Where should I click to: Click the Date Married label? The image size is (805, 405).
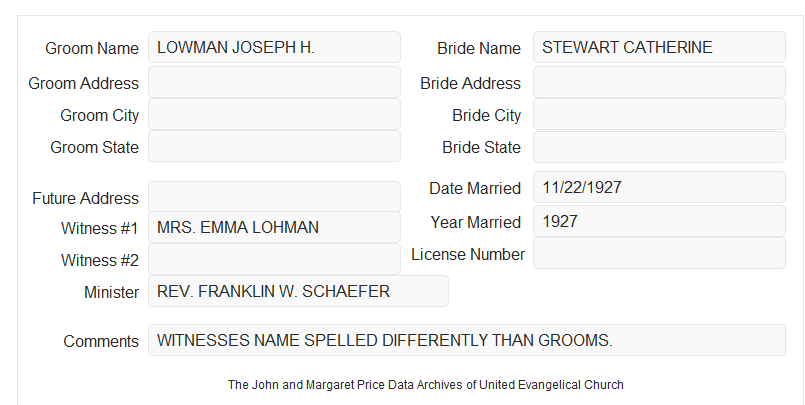pyautogui.click(x=475, y=188)
